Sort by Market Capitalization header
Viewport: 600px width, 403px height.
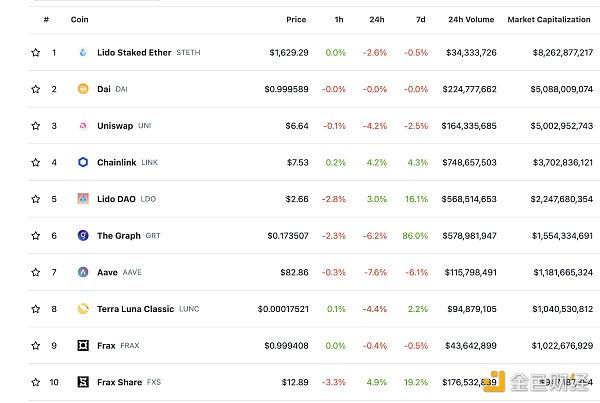coord(550,19)
